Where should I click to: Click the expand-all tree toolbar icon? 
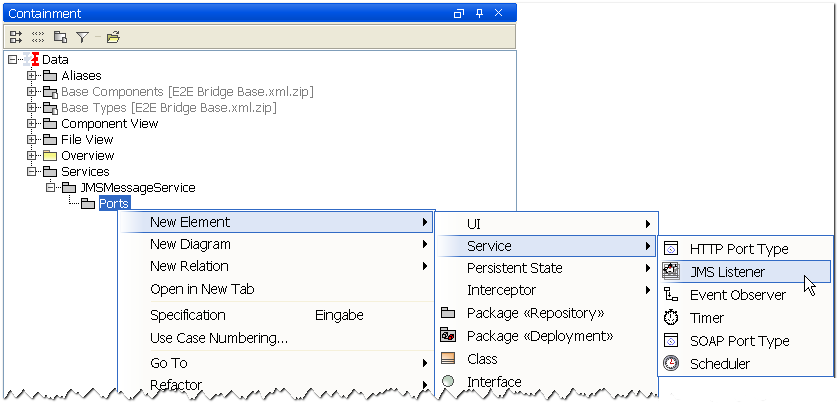pos(16,37)
